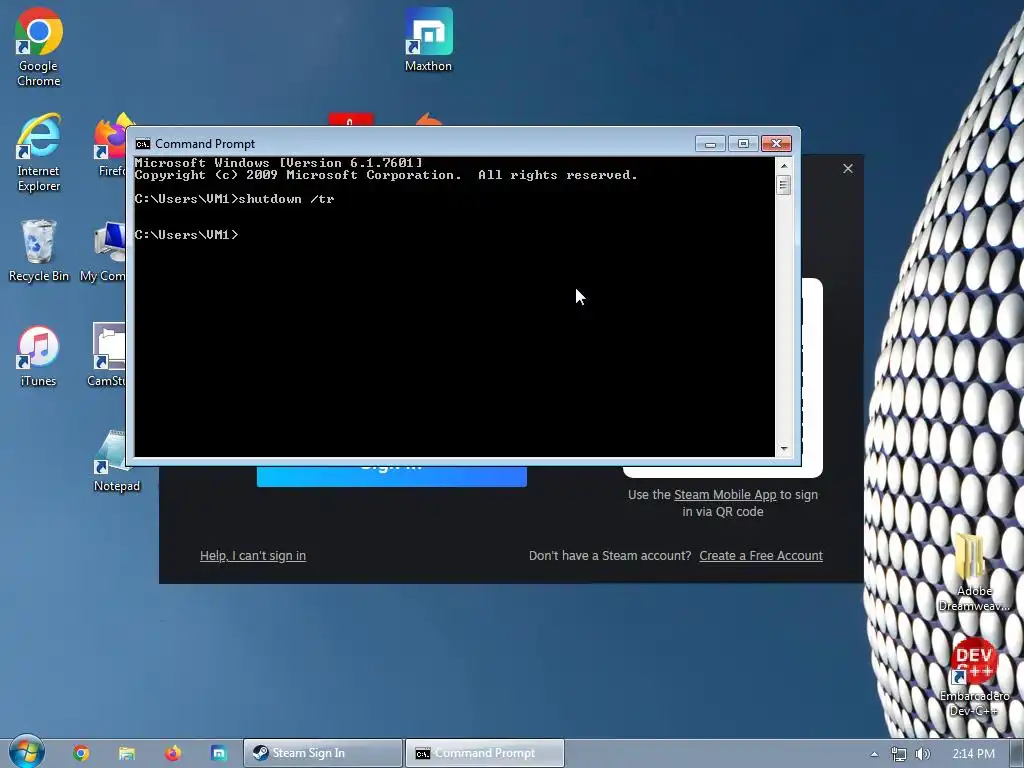
Task: Open Maxthon desktop shortcut
Action: pyautogui.click(x=428, y=40)
